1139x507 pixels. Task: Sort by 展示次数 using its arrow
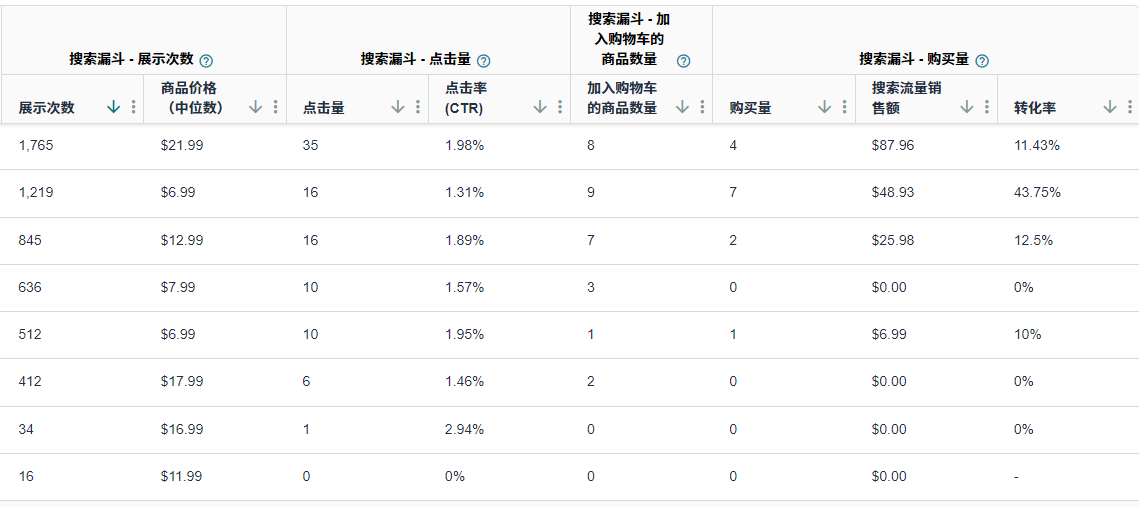click(x=114, y=107)
